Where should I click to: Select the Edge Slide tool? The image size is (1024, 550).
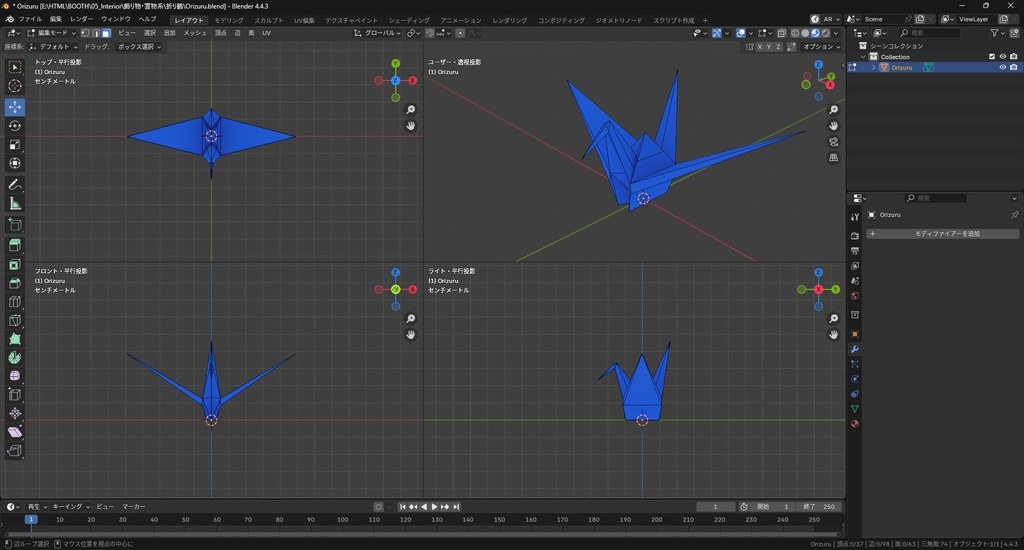(14, 395)
